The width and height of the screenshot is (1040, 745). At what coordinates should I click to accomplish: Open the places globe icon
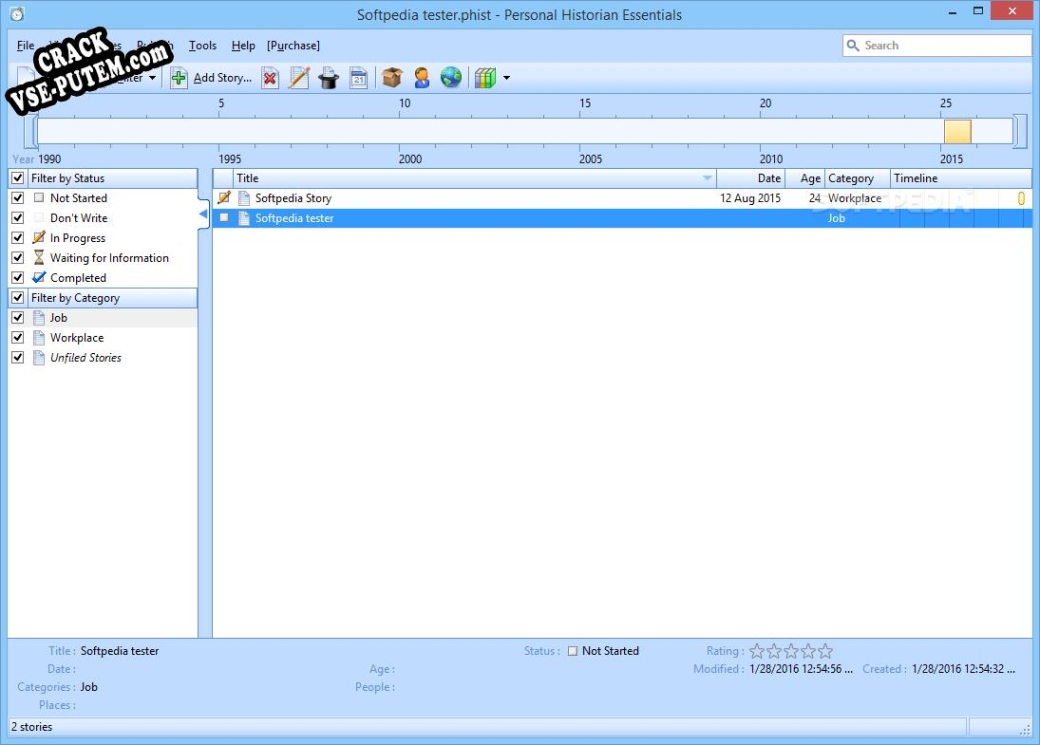coord(450,78)
